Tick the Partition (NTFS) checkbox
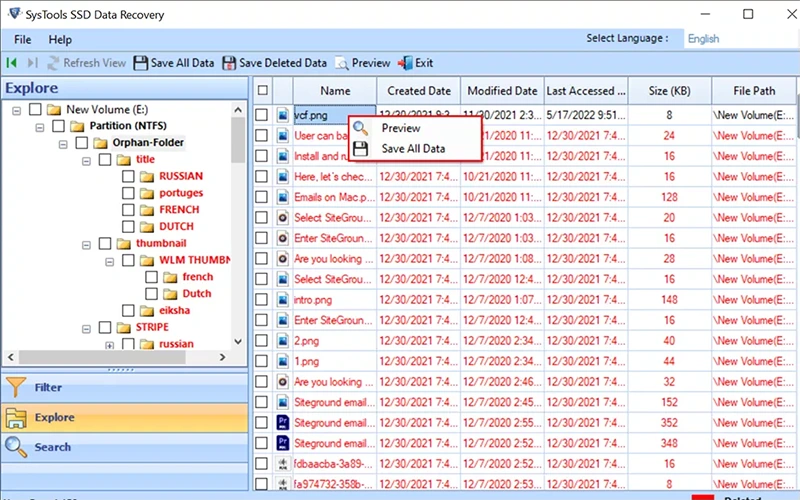 59,126
